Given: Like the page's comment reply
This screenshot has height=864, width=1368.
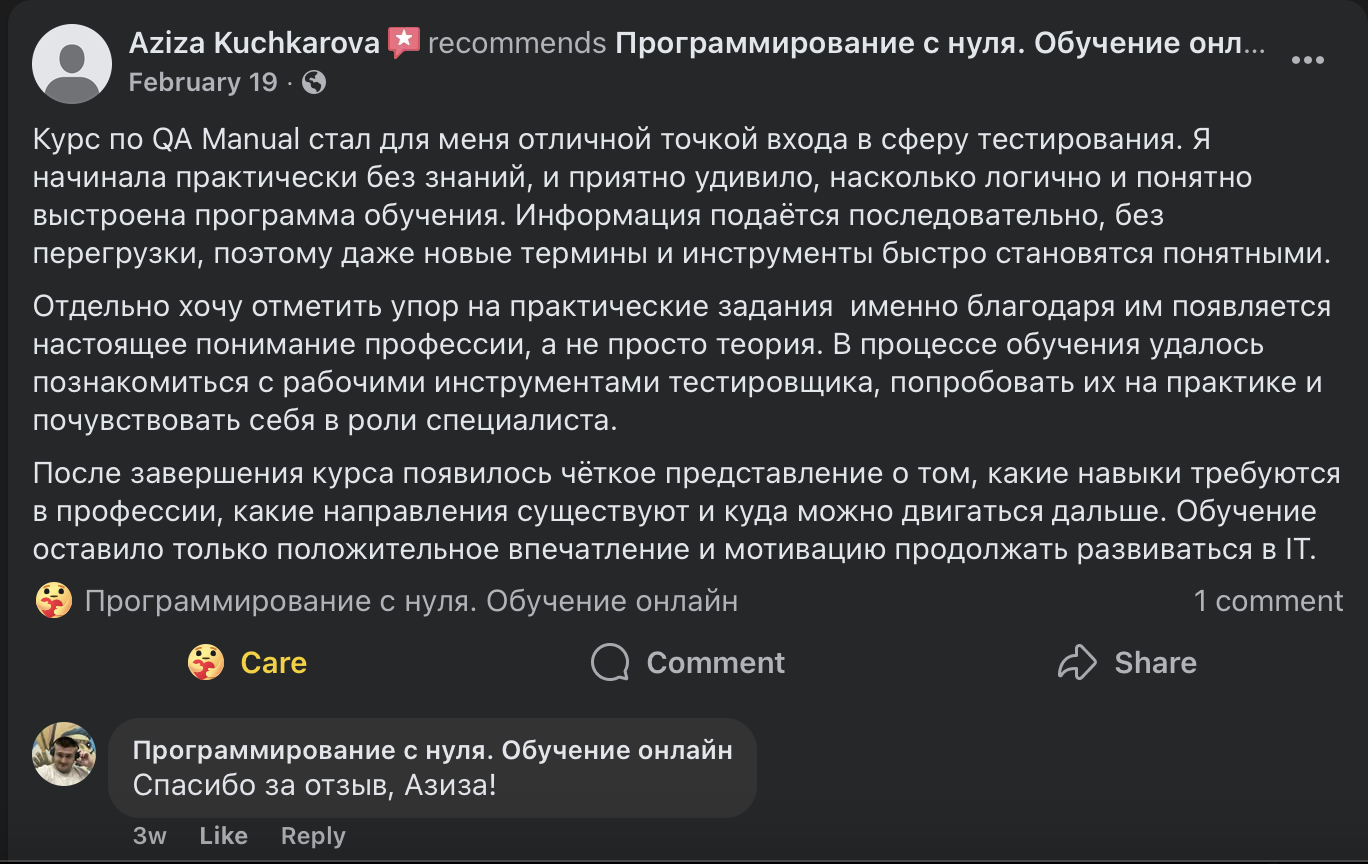Looking at the screenshot, I should [x=223, y=836].
